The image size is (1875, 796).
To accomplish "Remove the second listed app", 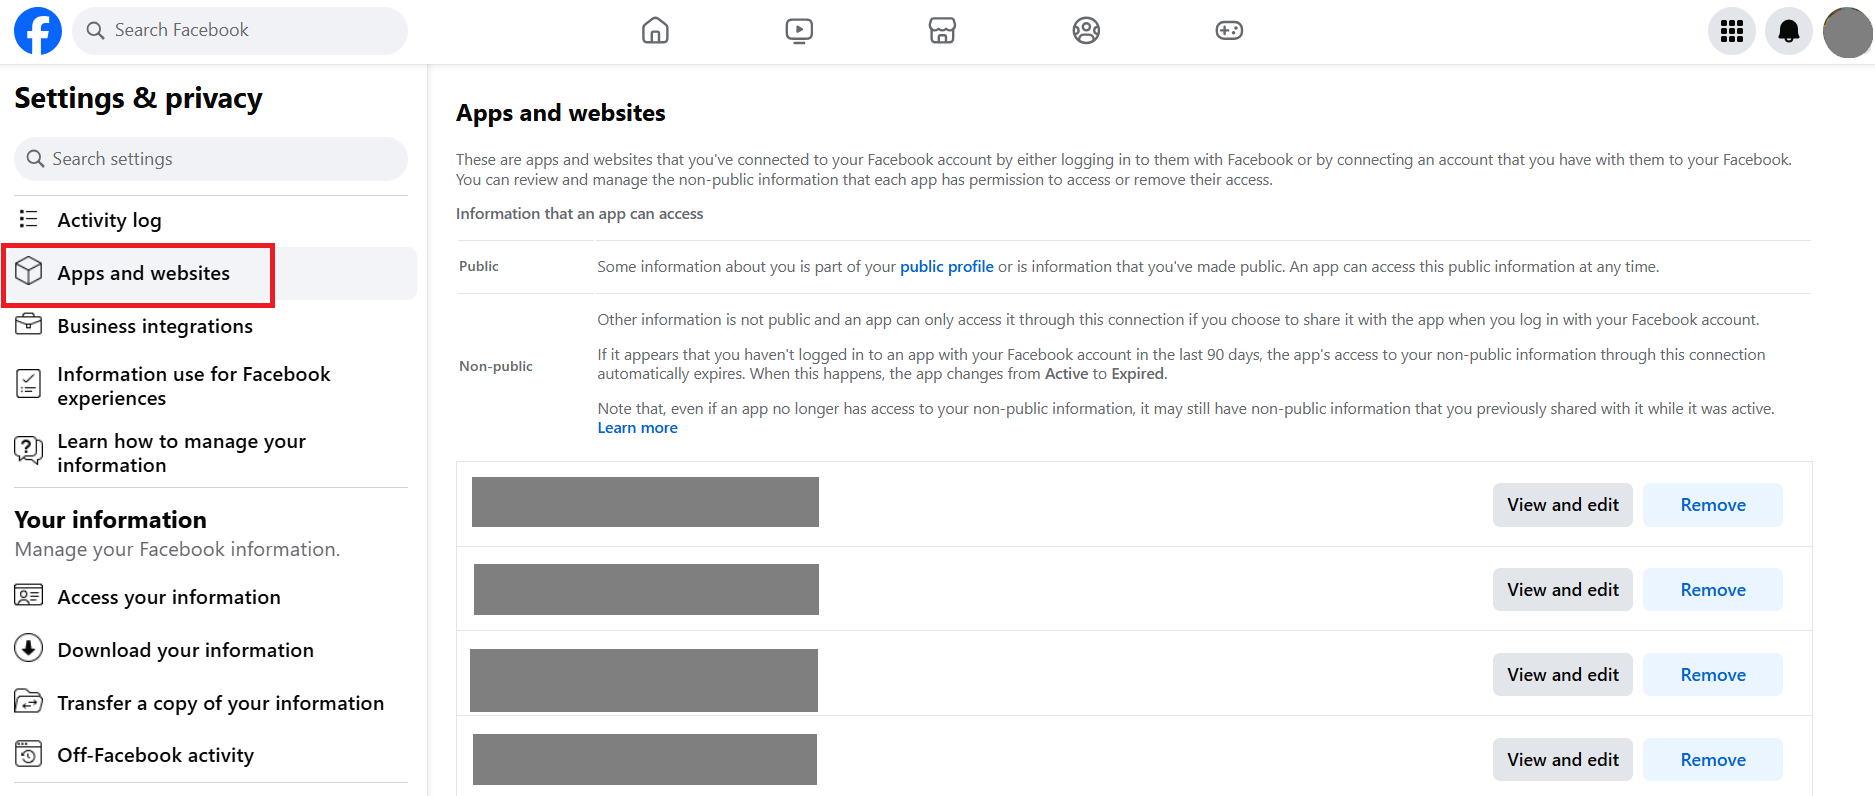I will coord(1712,590).
